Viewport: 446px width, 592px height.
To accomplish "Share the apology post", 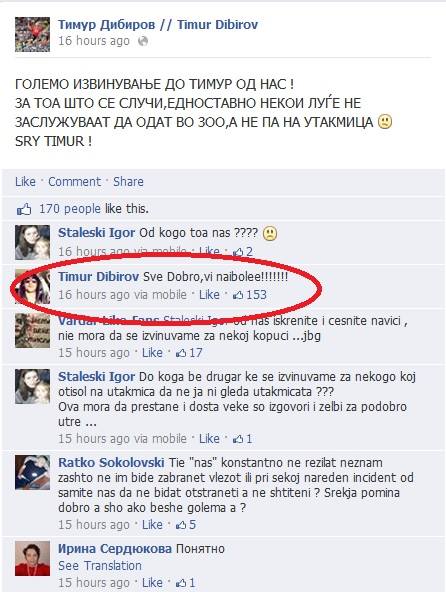I will 128,182.
